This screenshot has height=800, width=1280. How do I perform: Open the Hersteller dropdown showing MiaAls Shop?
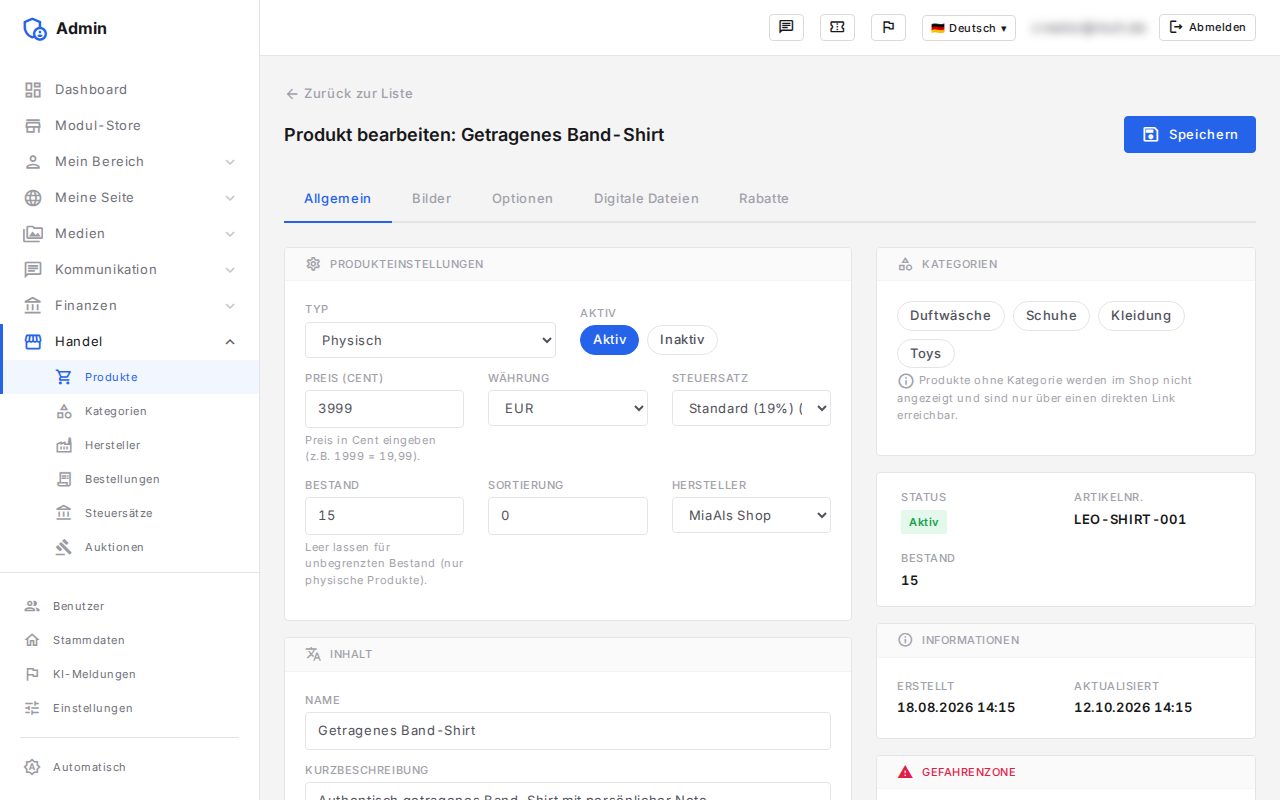(751, 515)
